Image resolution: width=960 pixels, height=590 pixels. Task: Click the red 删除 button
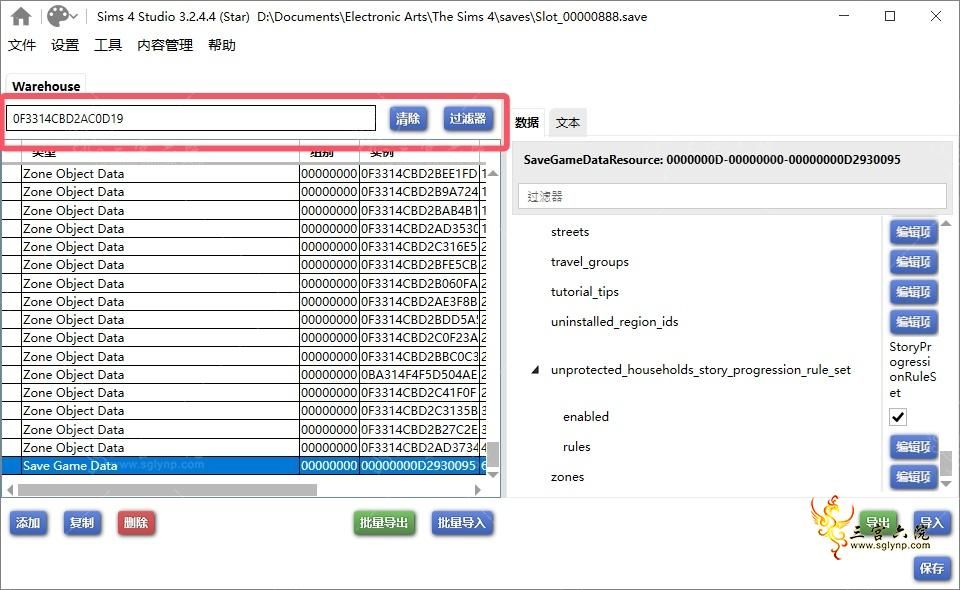(136, 523)
